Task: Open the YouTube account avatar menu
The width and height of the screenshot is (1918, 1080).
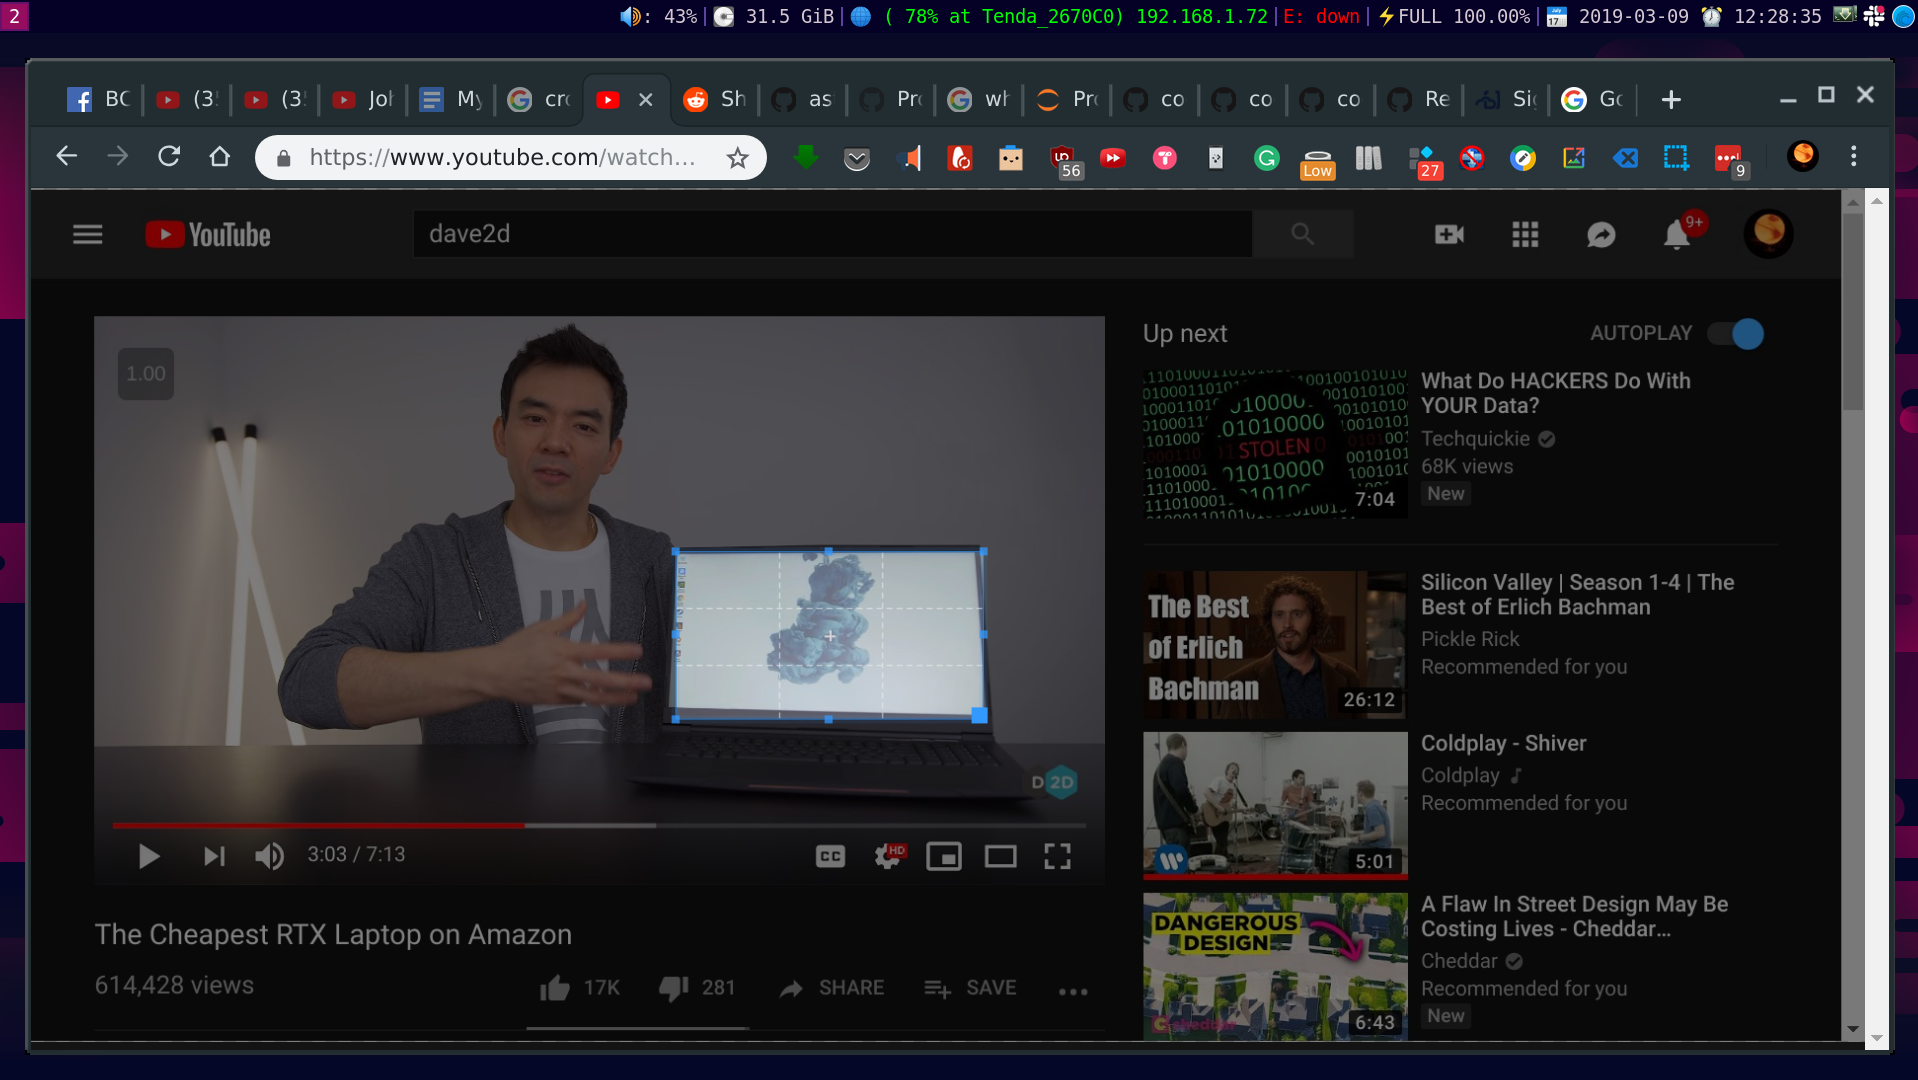Action: [1769, 233]
